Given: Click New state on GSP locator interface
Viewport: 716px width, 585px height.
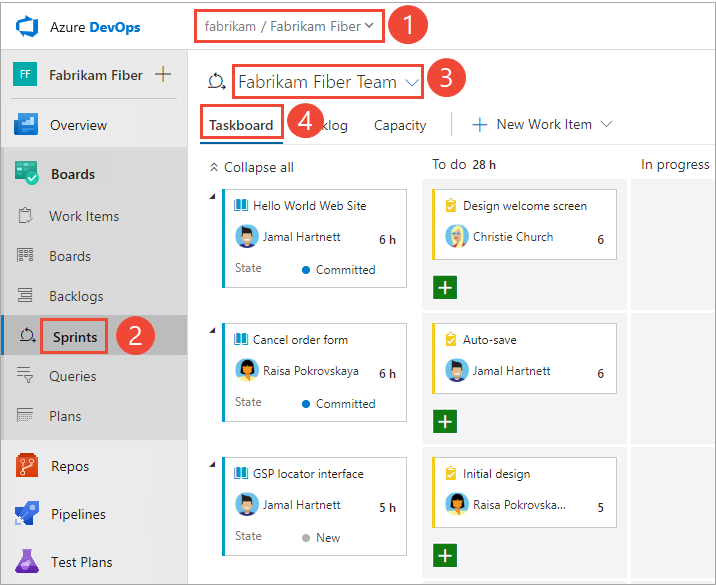Looking at the screenshot, I should pyautogui.click(x=321, y=538).
